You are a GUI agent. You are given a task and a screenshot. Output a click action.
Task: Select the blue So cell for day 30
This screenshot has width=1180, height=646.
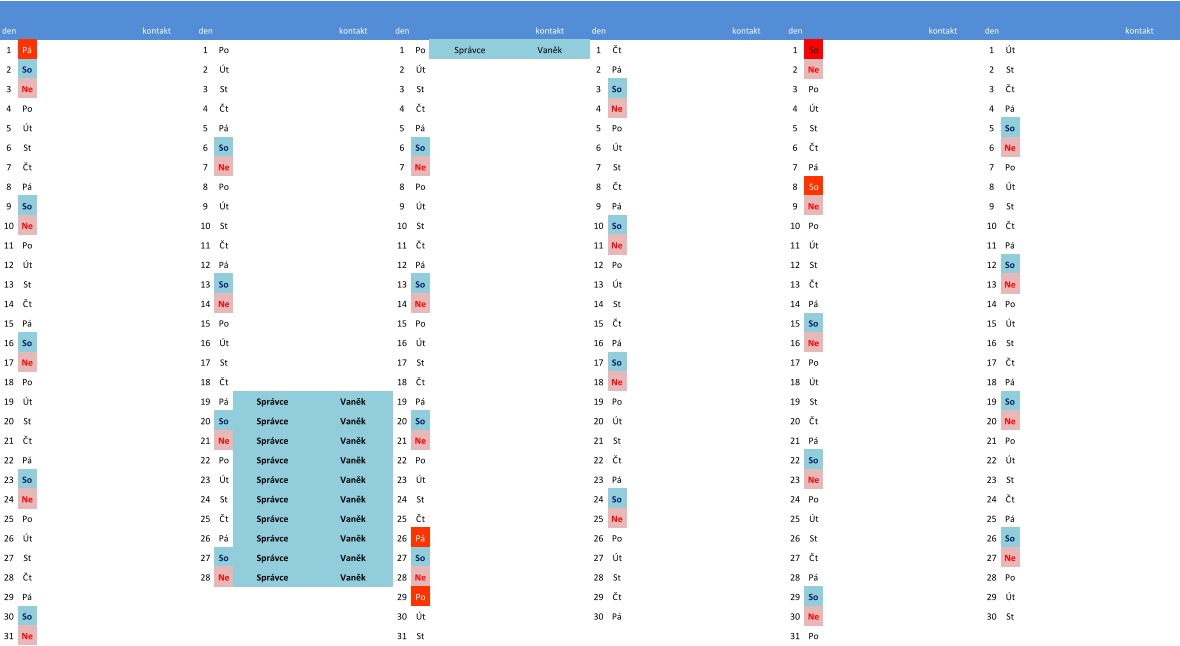(x=27, y=617)
